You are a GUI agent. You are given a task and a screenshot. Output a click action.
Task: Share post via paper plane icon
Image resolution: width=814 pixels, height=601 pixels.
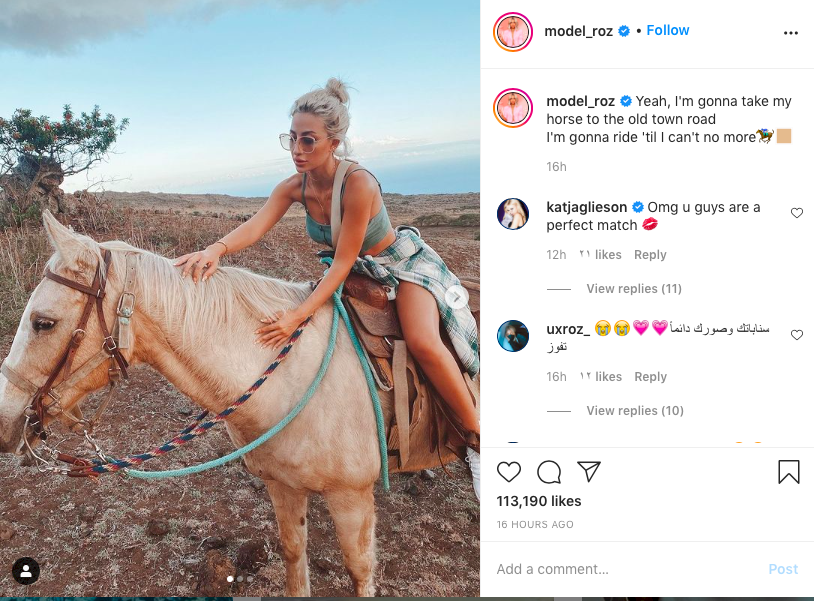pyautogui.click(x=589, y=472)
